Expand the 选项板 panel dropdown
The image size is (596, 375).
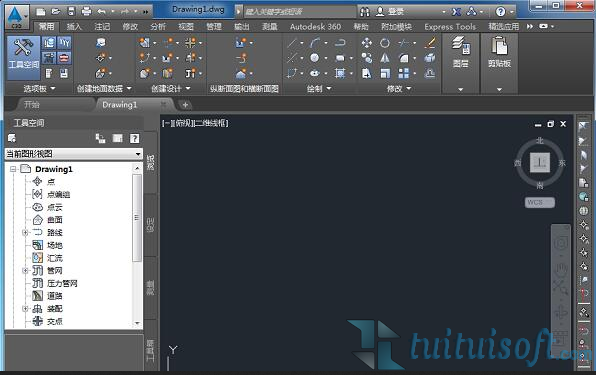[x=39, y=89]
